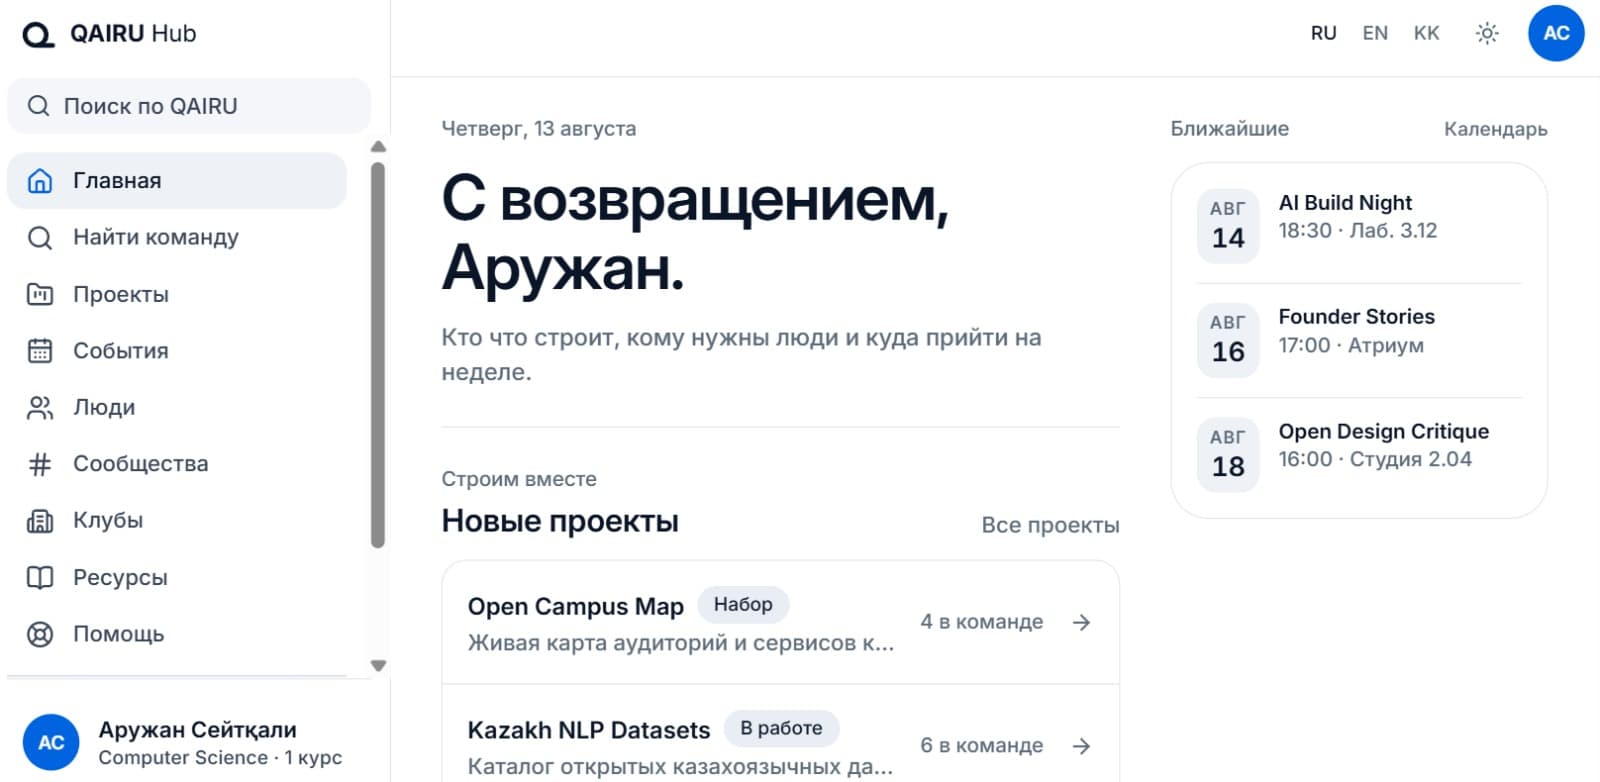
Task: Click the arrow on Open Campus Map row
Action: pos(1081,623)
